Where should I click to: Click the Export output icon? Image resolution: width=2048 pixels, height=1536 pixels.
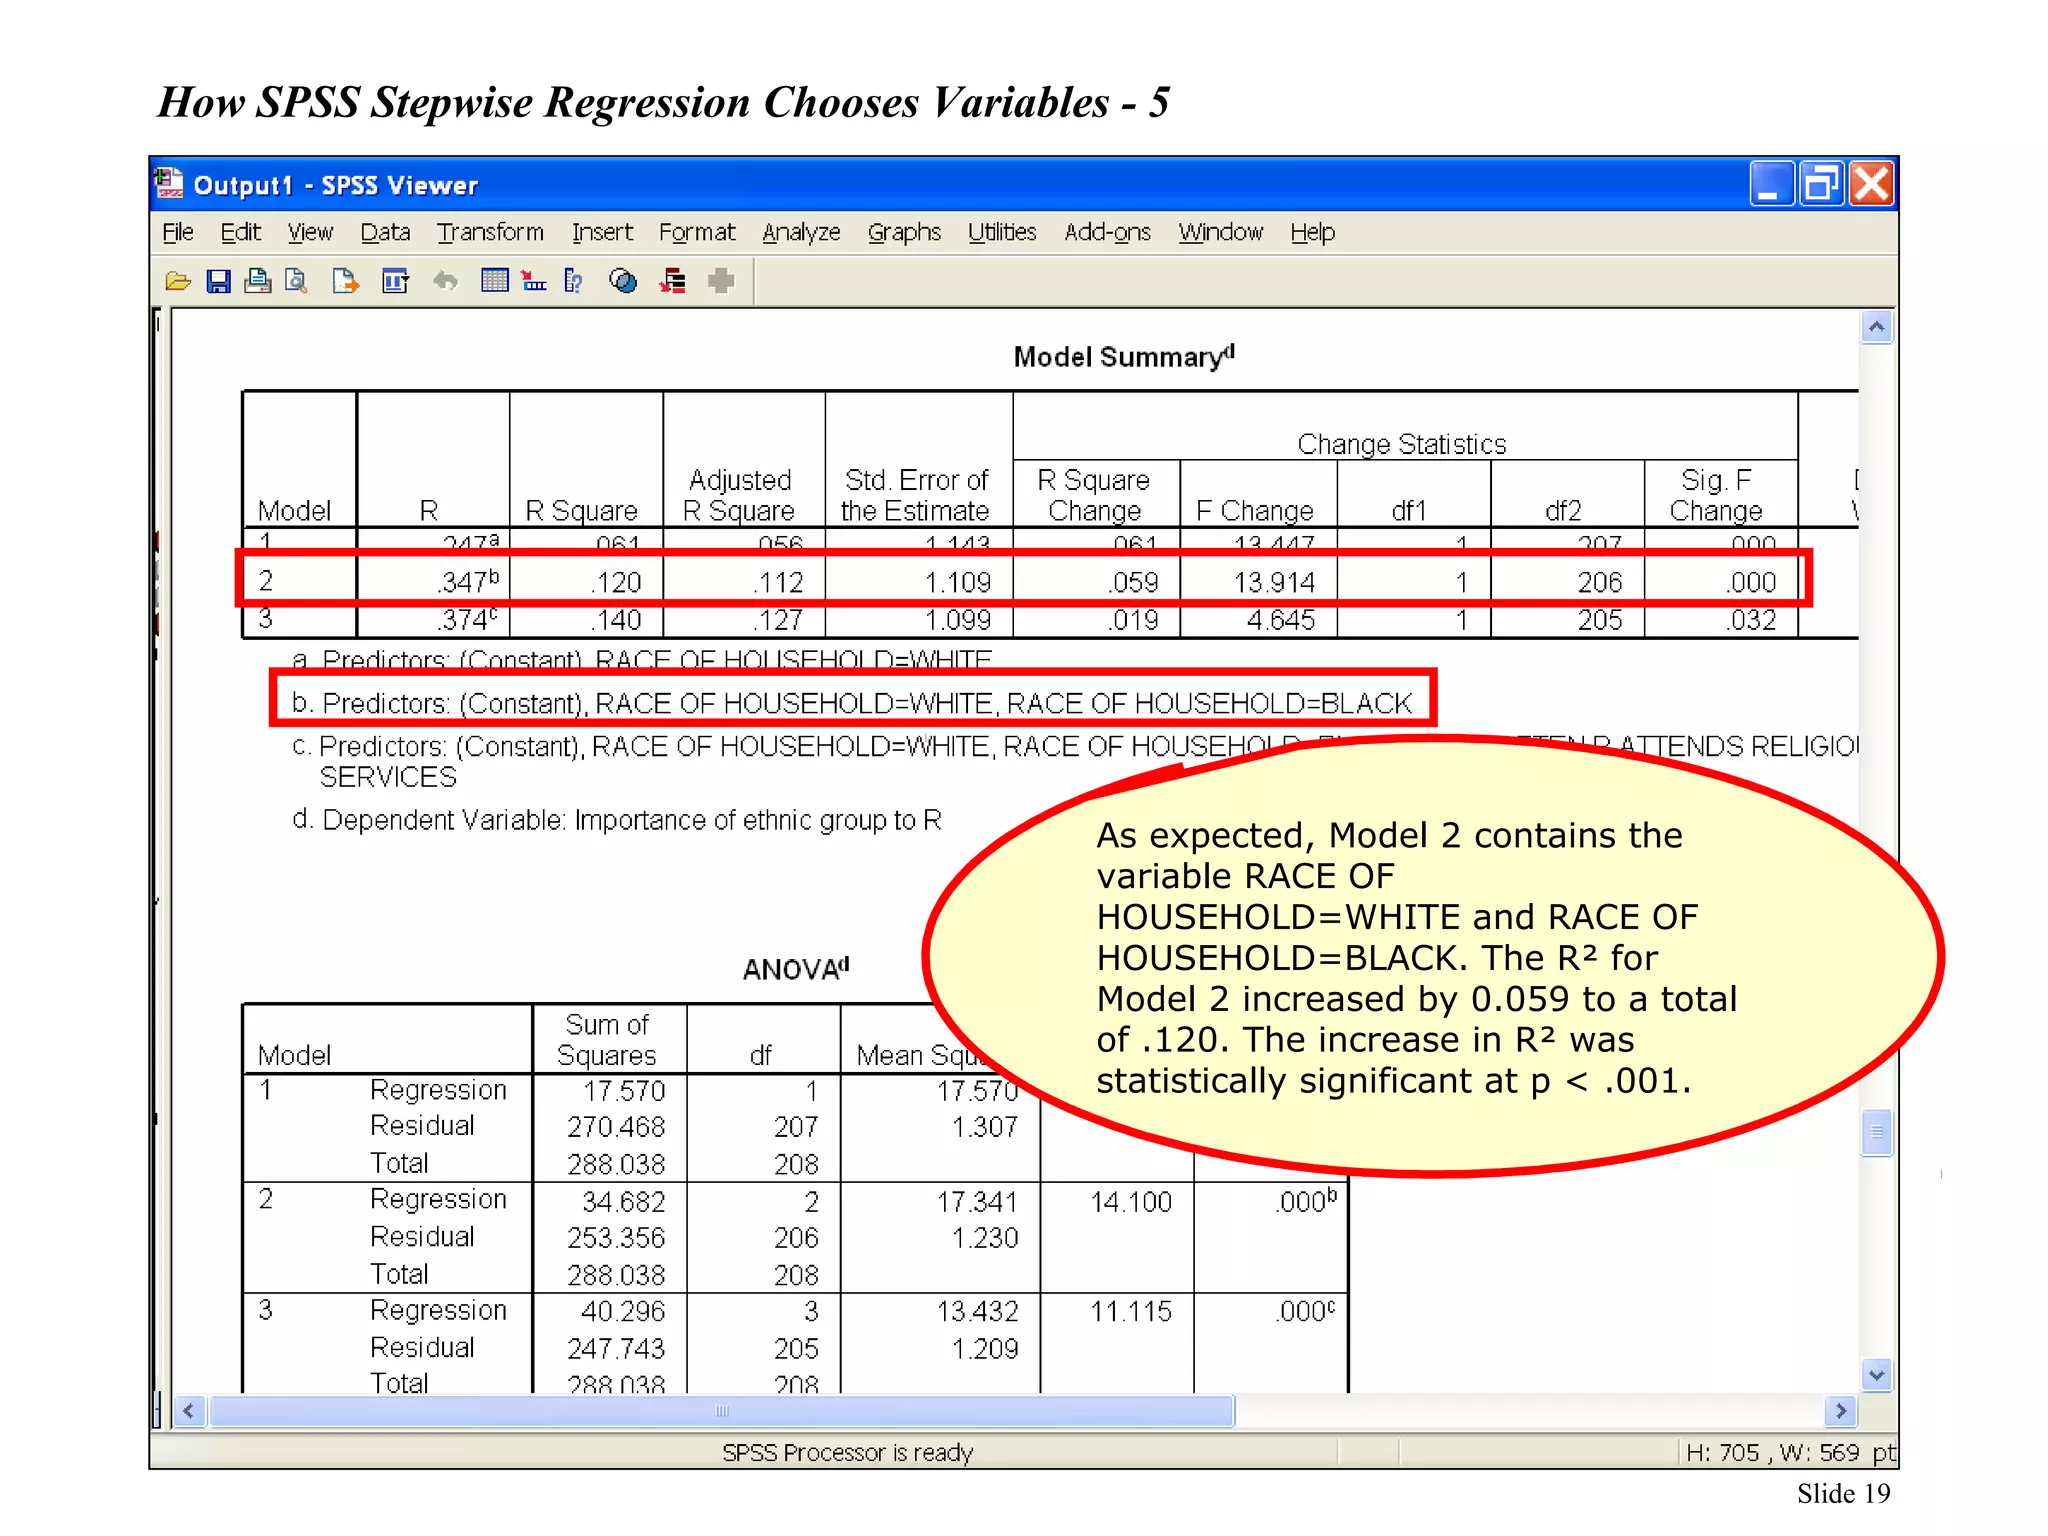pos(345,281)
